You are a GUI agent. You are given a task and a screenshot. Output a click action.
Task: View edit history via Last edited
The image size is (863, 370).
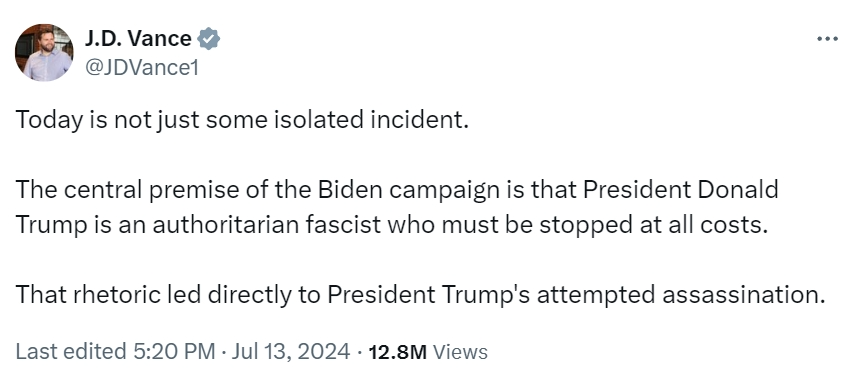[x=71, y=351]
